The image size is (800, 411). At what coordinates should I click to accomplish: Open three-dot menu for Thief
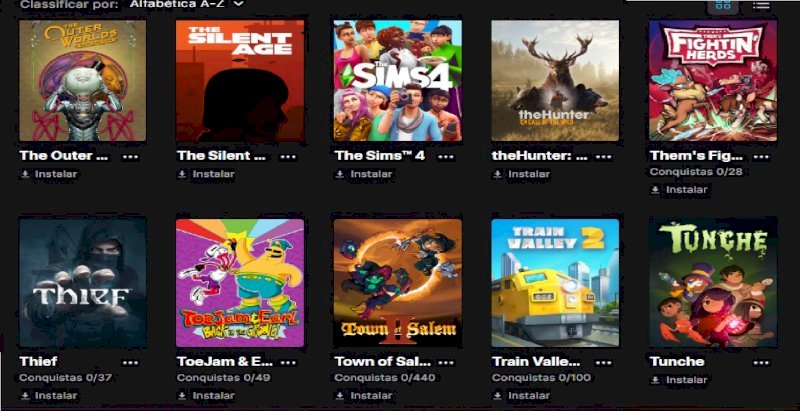pos(131,362)
